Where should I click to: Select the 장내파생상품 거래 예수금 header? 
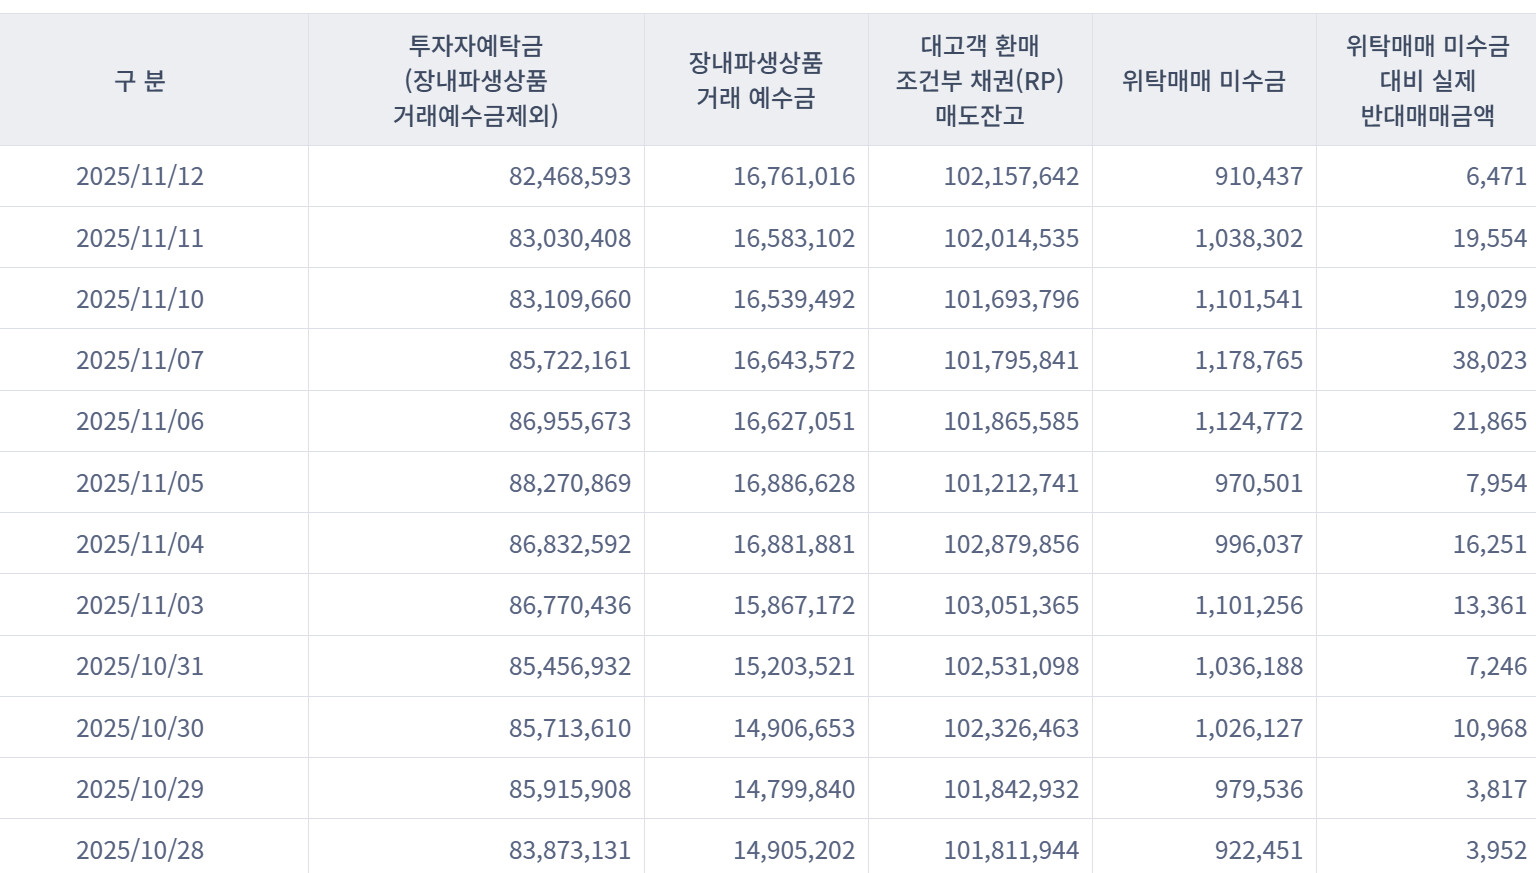point(755,81)
